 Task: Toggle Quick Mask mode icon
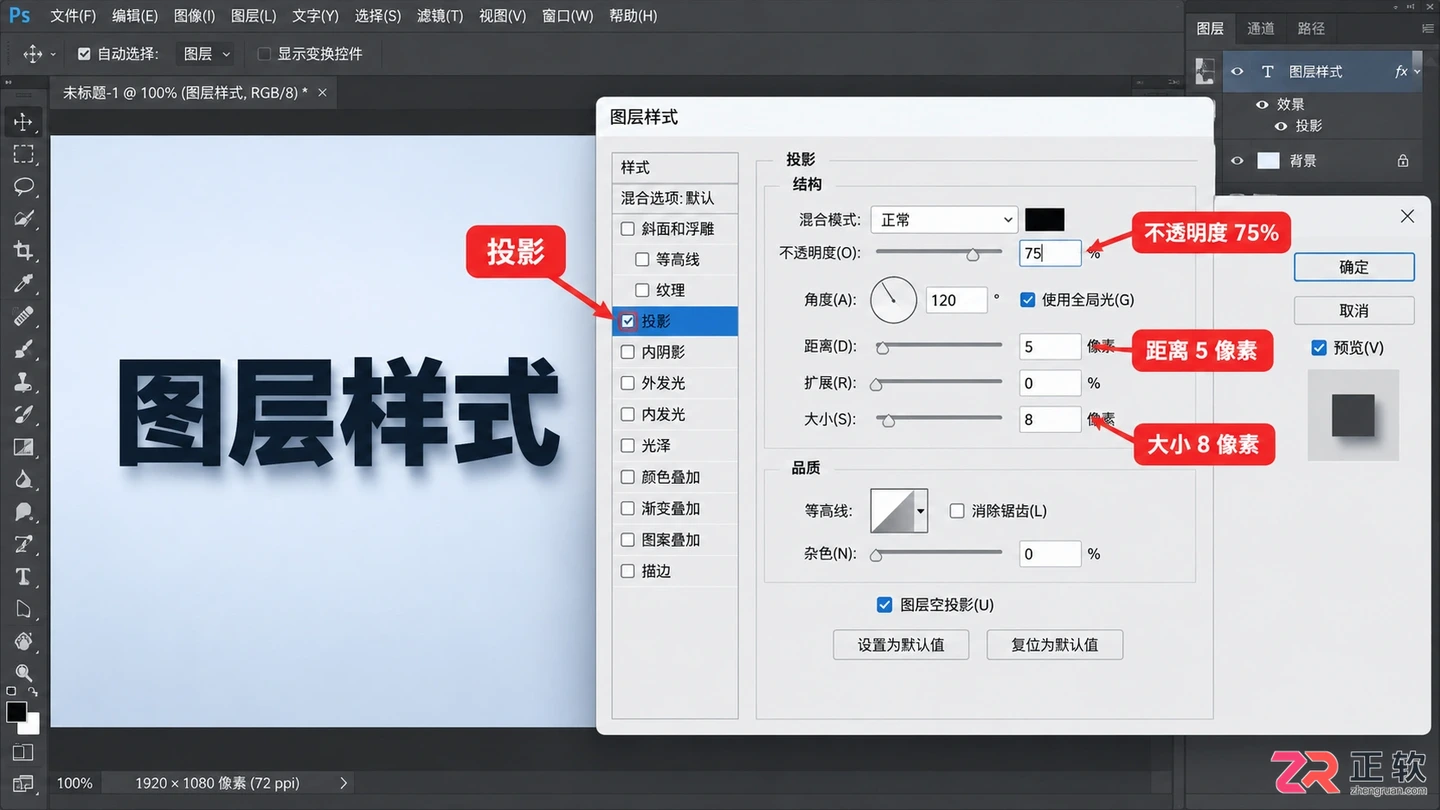23,752
